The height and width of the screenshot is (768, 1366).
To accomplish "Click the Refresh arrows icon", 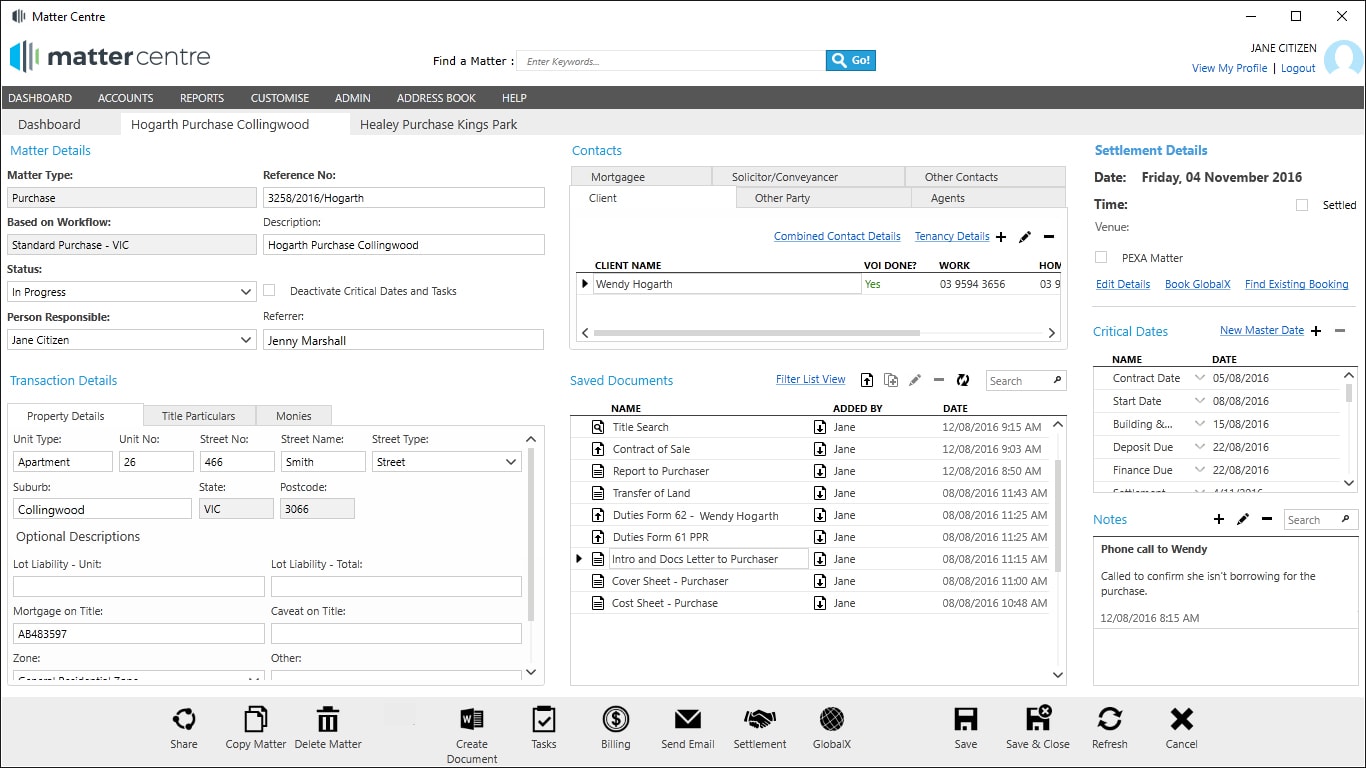I will coord(1110,719).
